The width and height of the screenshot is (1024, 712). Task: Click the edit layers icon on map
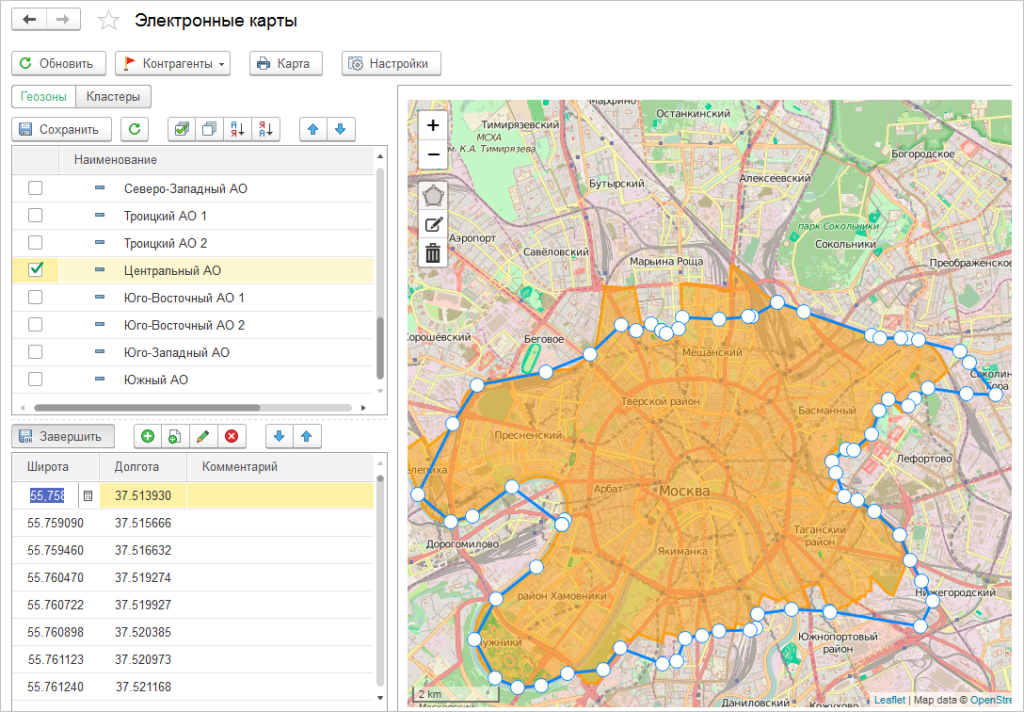(x=433, y=224)
